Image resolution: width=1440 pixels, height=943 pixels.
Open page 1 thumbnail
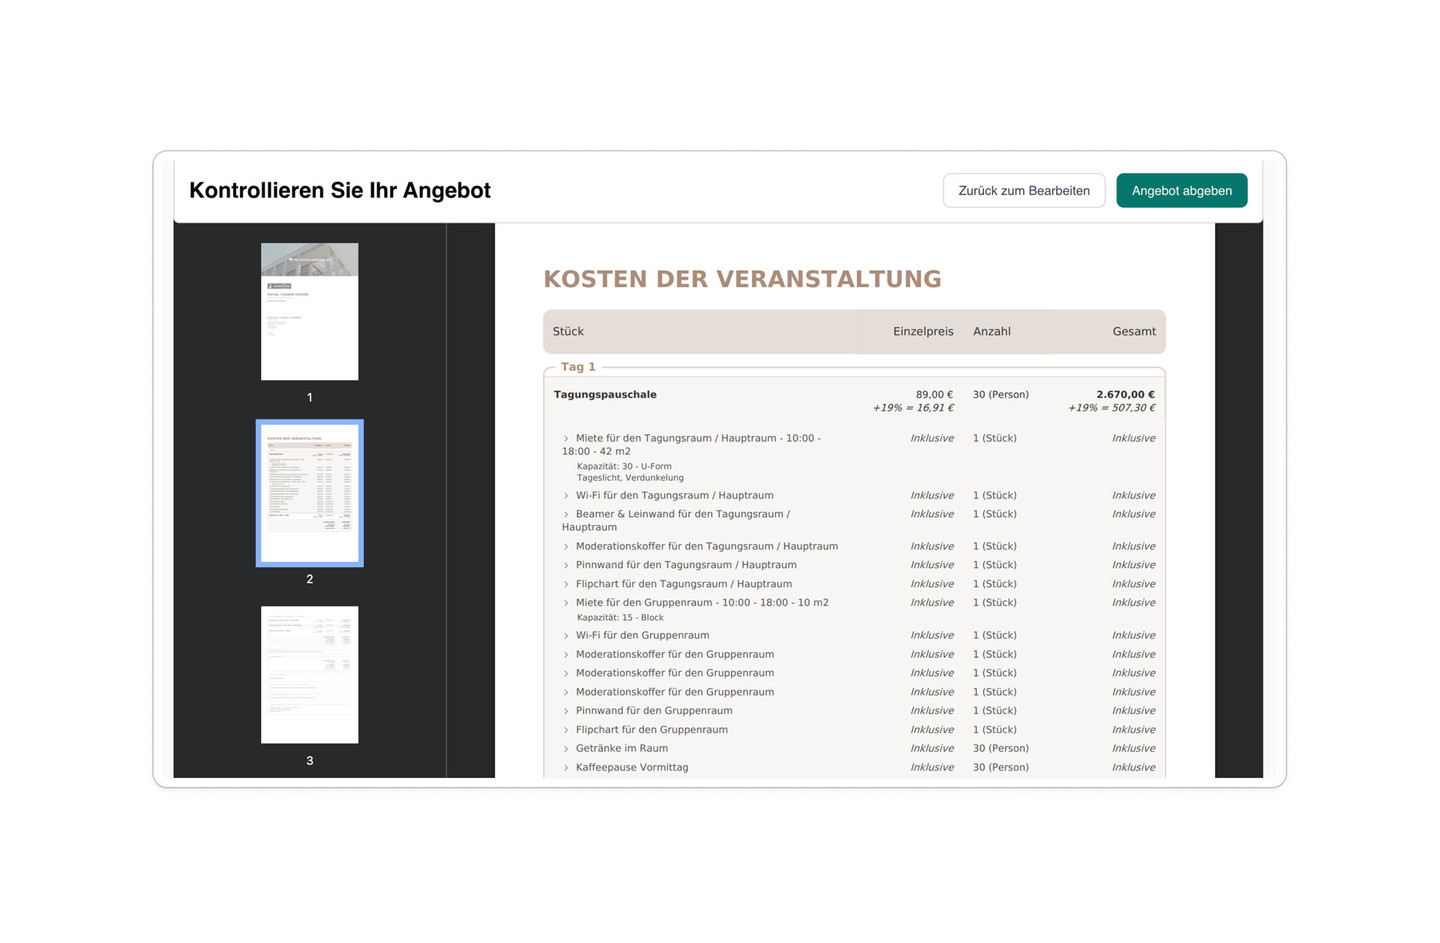pyautogui.click(x=309, y=311)
